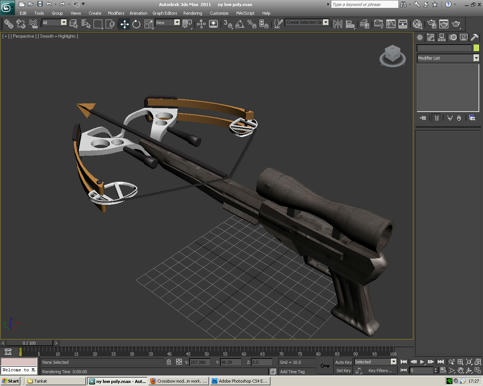Switch to the Utilities hammer tab
Viewport: 483px width, 386px height.
474,37
